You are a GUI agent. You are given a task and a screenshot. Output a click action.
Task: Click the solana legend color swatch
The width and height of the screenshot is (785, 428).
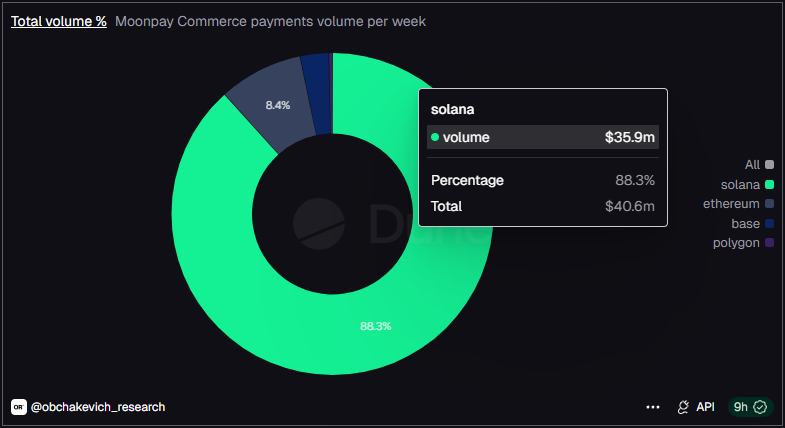[770, 184]
